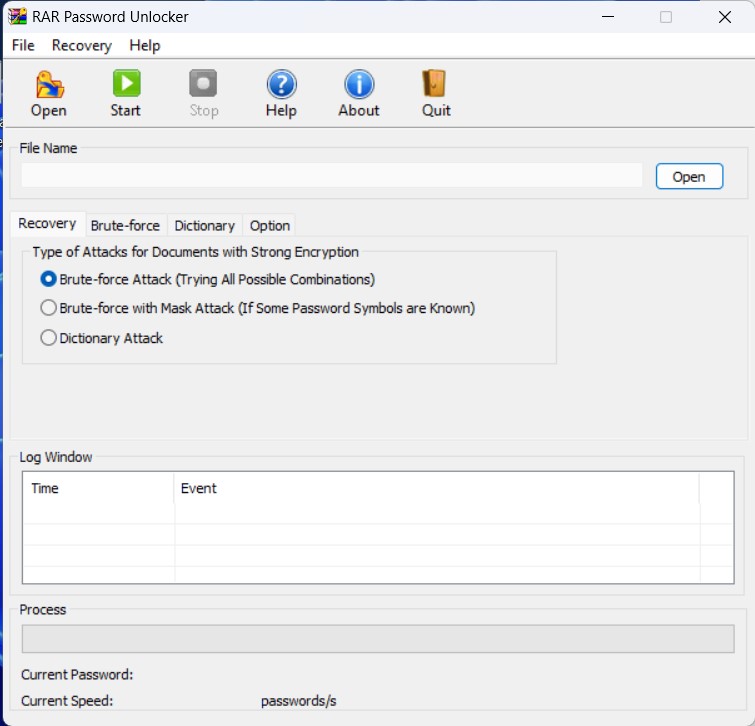The width and height of the screenshot is (755, 726).
Task: Quit using the door icon
Action: point(434,84)
